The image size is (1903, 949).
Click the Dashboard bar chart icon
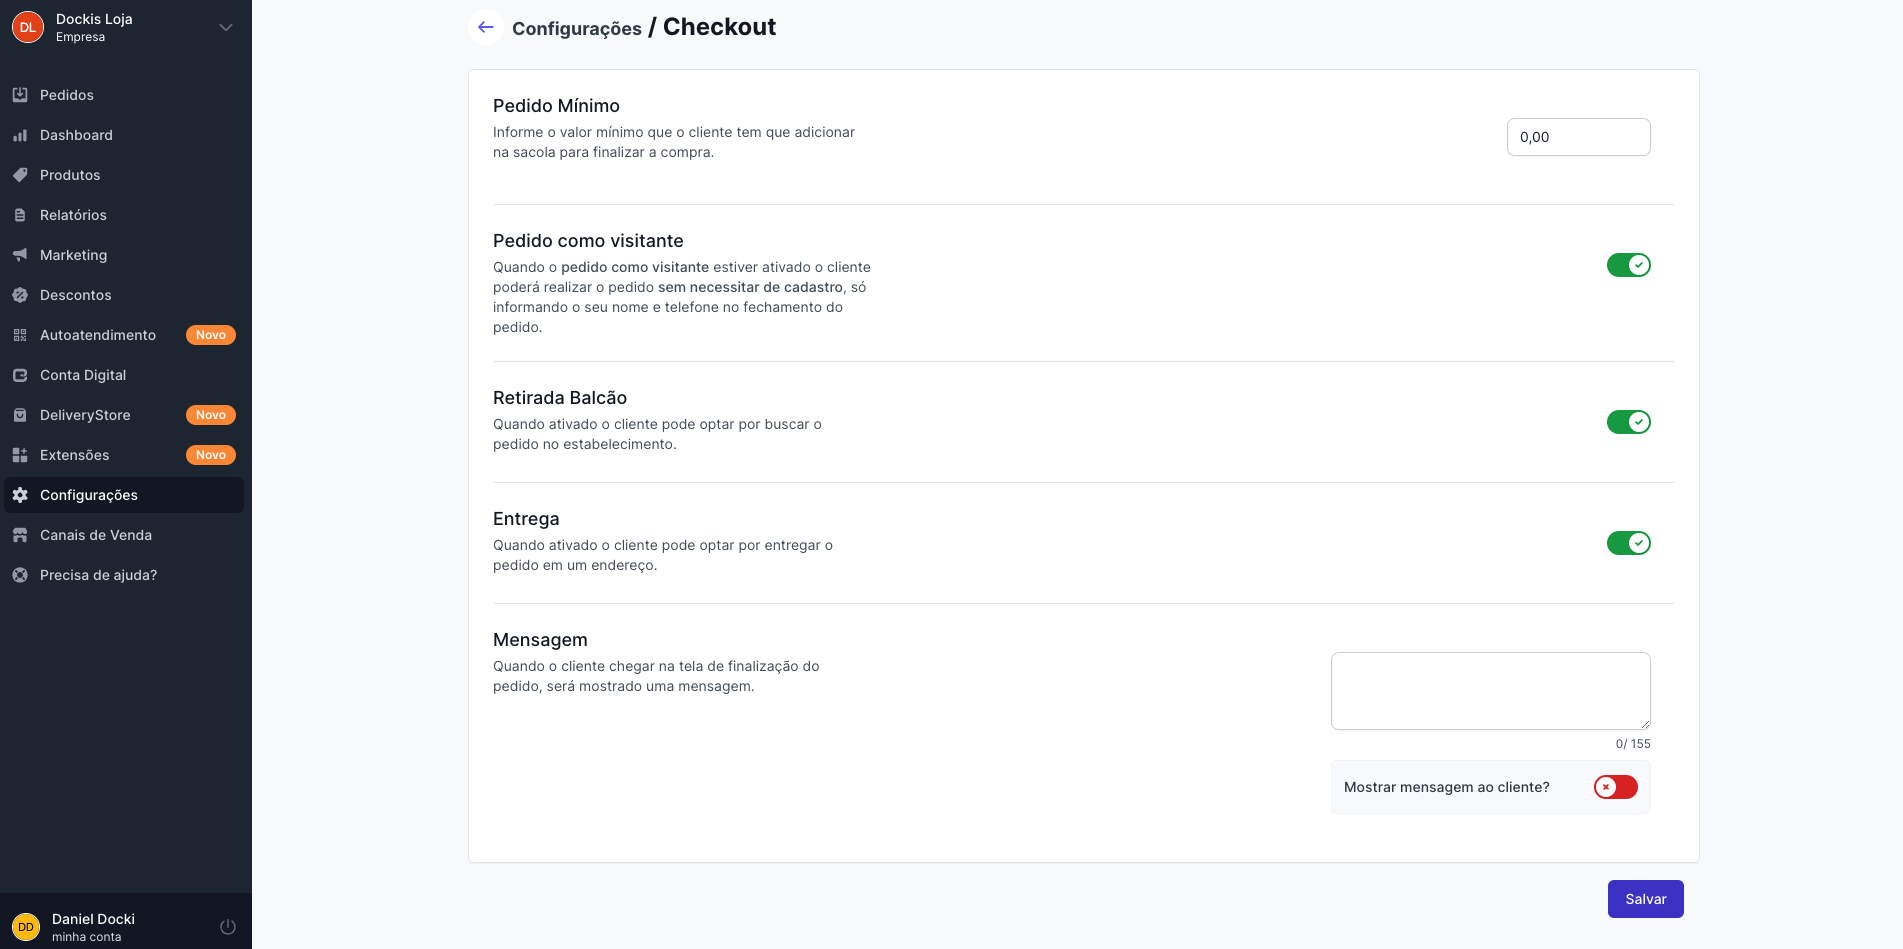pyautogui.click(x=20, y=135)
